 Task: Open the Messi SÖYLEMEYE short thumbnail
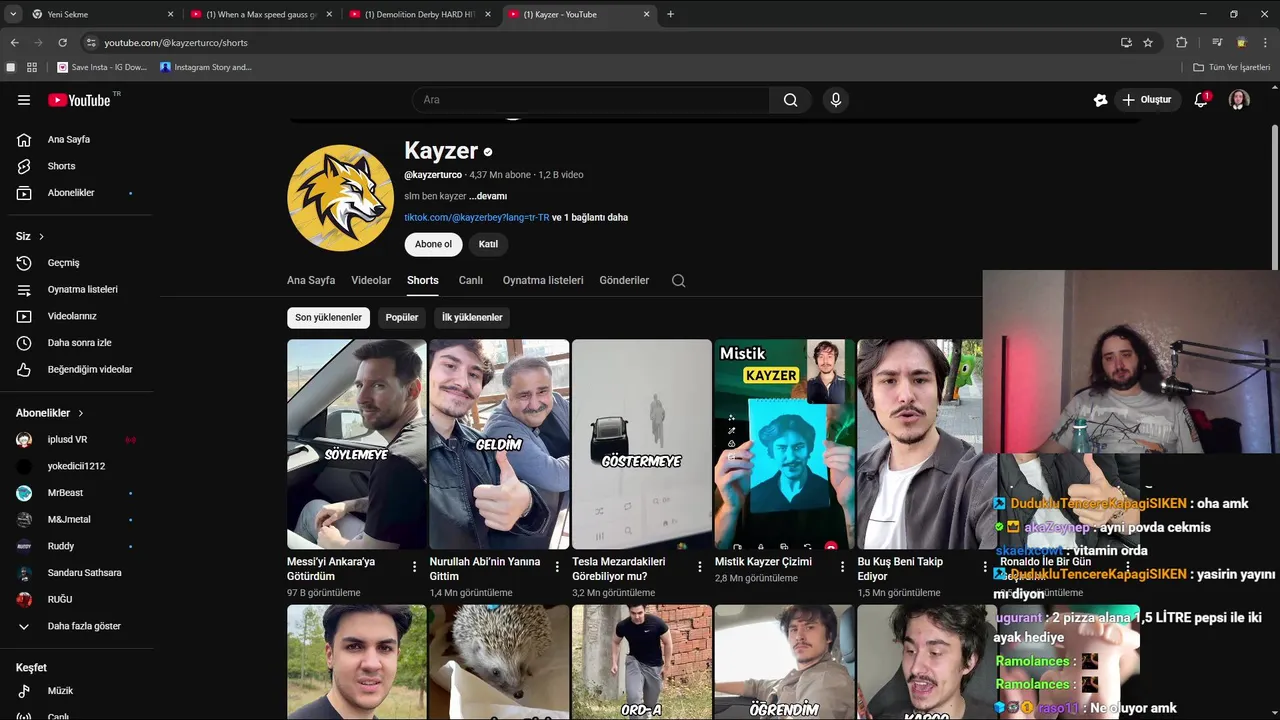tap(357, 444)
